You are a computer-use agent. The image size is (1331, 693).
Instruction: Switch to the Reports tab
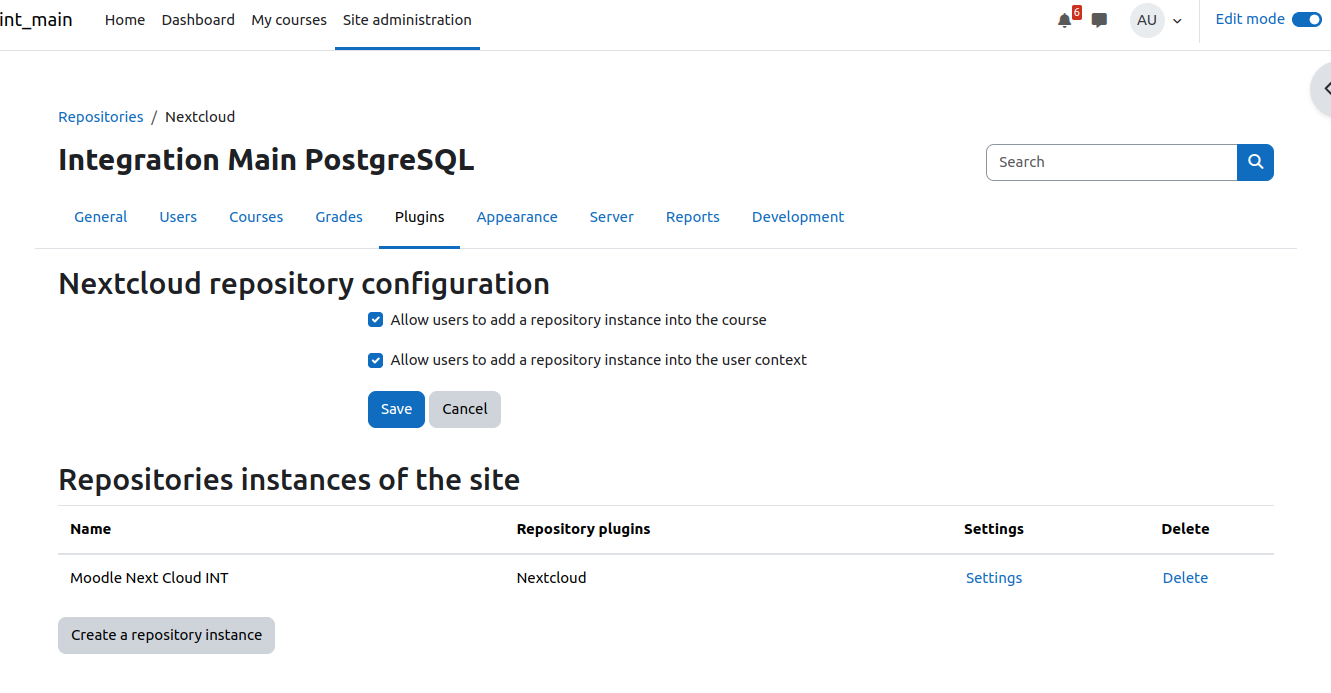click(x=693, y=217)
